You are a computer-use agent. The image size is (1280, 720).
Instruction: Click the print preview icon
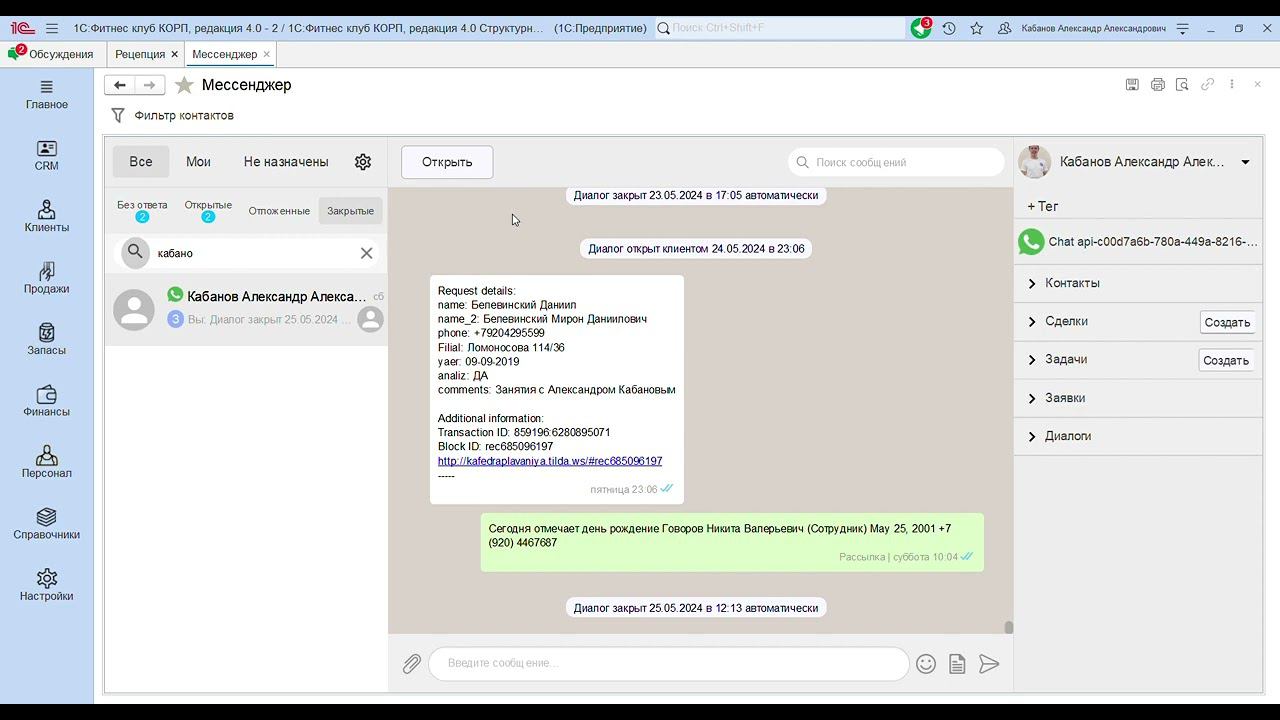click(x=1182, y=85)
